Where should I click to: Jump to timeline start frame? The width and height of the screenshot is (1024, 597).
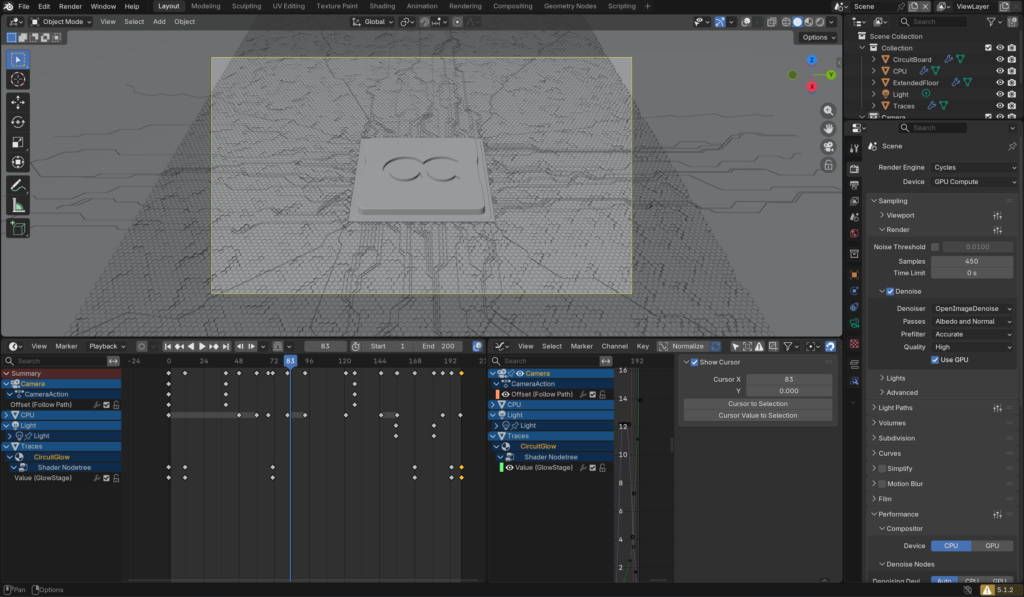click(x=167, y=346)
